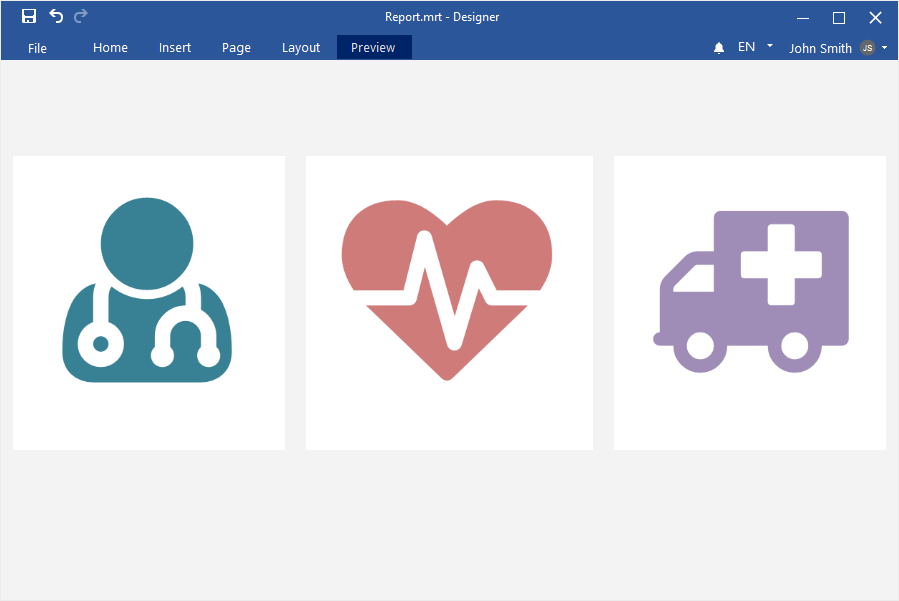Open notifications bell

pyautogui.click(x=719, y=48)
